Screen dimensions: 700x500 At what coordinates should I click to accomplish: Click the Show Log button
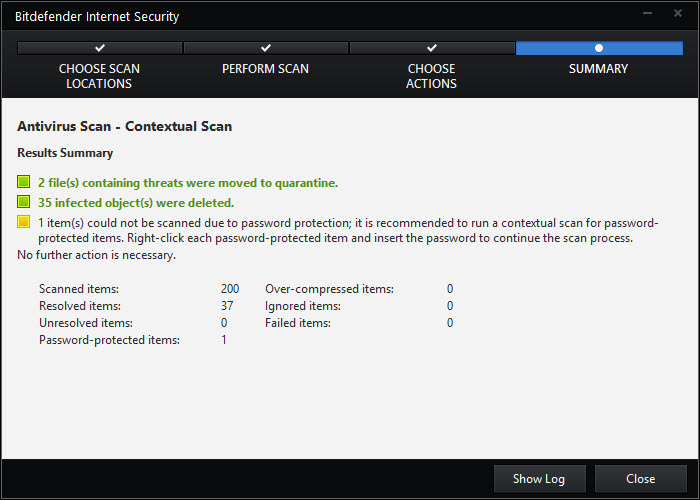tap(539, 479)
